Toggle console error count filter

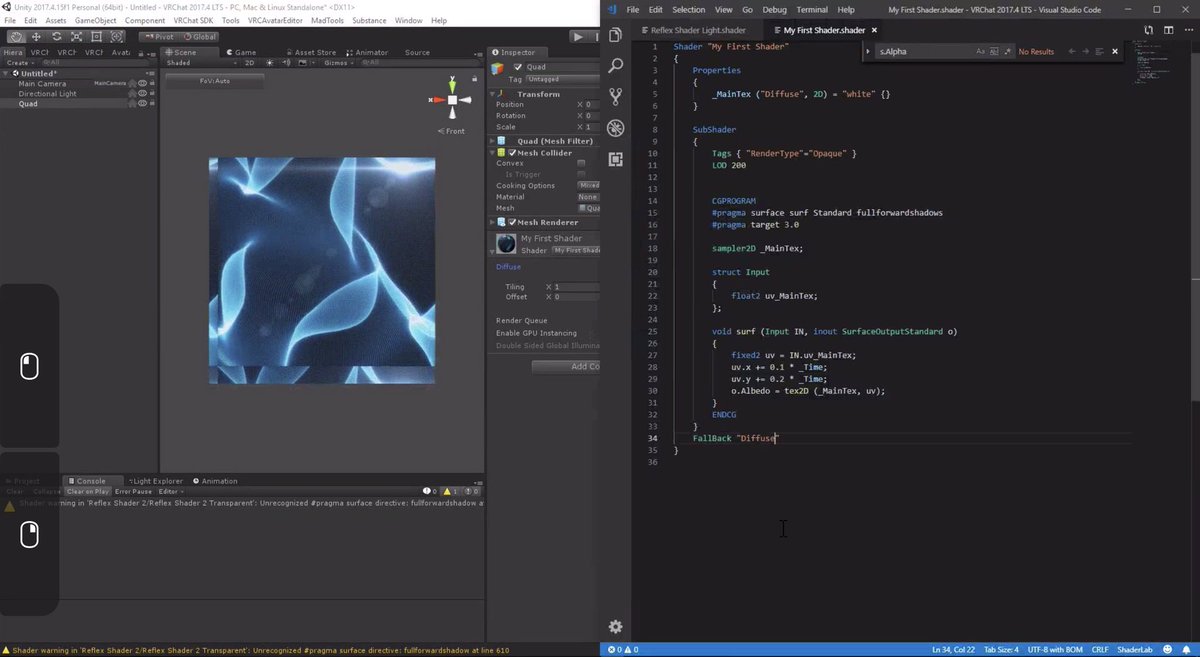click(470, 491)
